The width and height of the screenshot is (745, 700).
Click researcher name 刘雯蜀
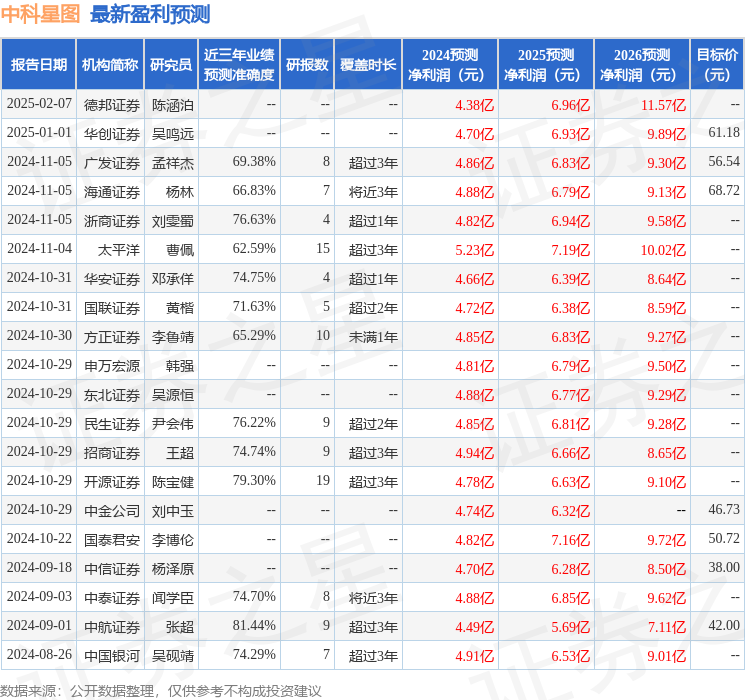[x=172, y=221]
